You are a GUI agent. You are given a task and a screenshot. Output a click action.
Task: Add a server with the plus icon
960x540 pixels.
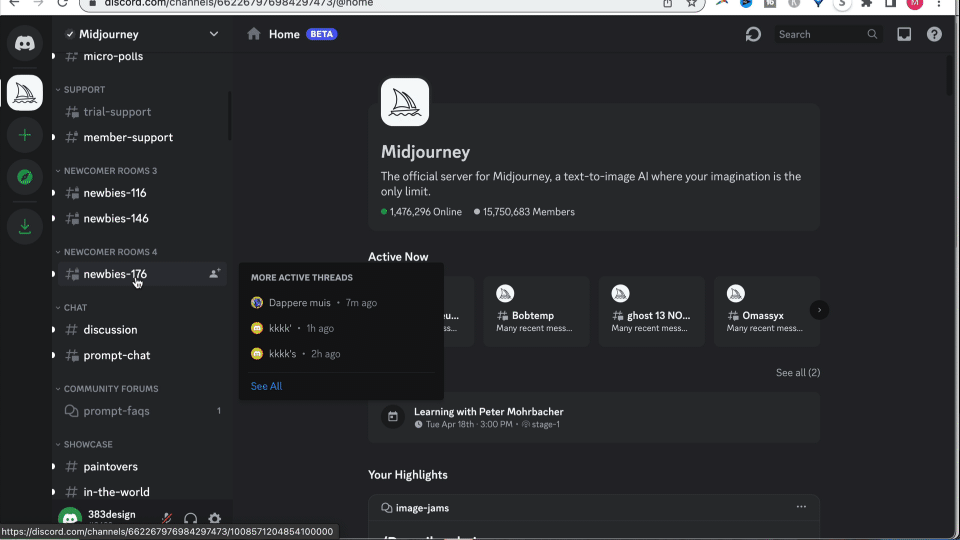pos(24,135)
